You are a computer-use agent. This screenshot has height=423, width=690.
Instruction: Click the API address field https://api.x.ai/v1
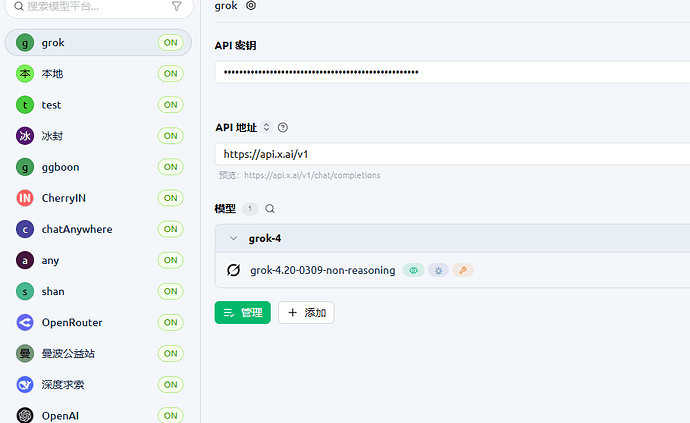(452, 154)
